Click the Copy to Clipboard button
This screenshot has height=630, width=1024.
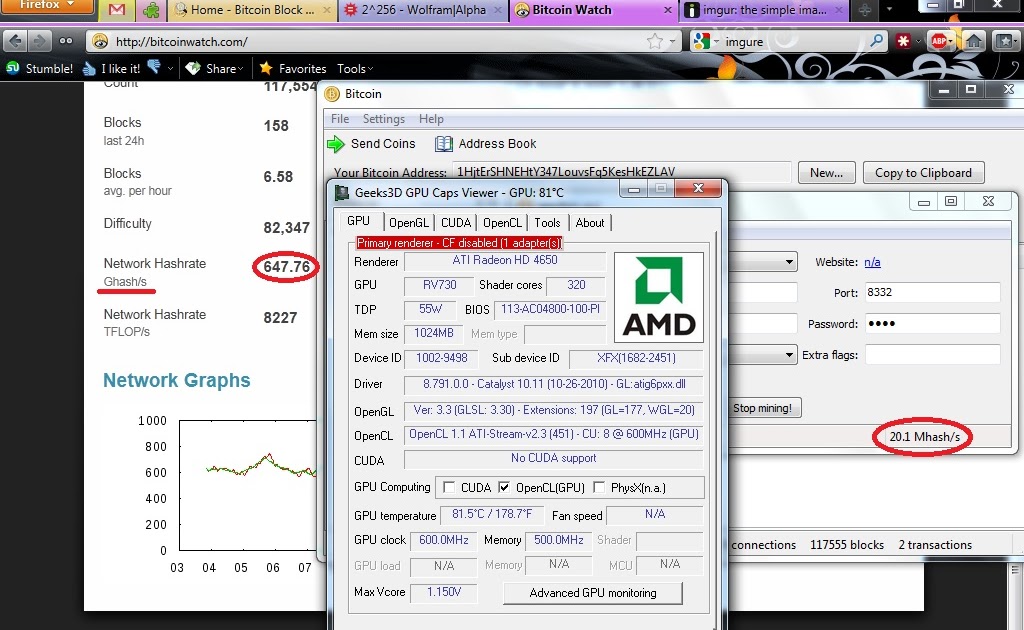[x=923, y=173]
